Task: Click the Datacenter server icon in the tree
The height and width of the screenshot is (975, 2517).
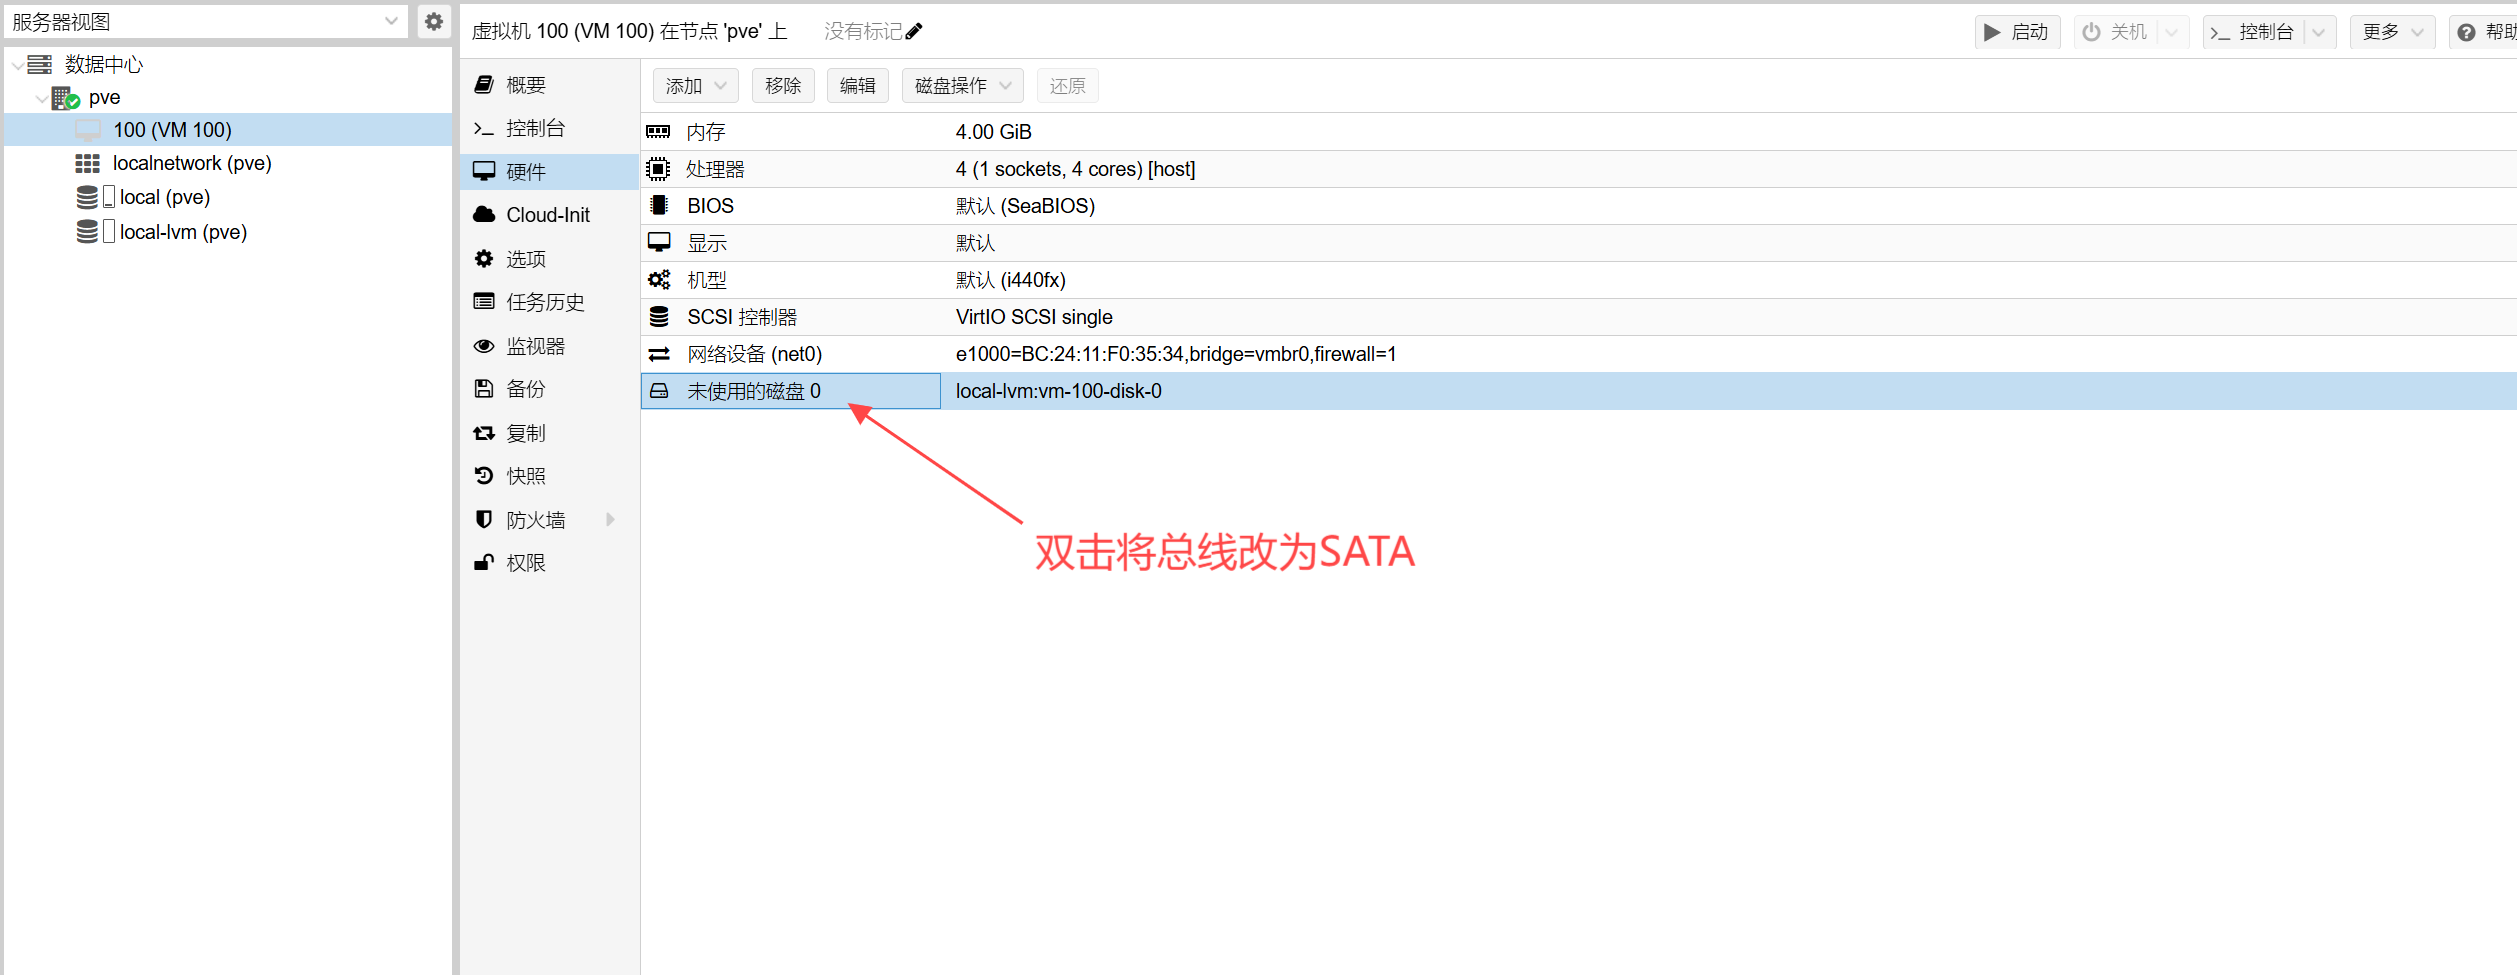Action: tap(40, 64)
